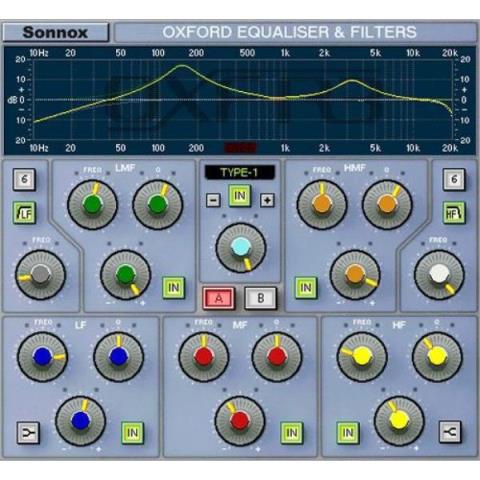Click the low filter frequency grey knob
The width and height of the screenshot is (480, 480).
pos(40,275)
